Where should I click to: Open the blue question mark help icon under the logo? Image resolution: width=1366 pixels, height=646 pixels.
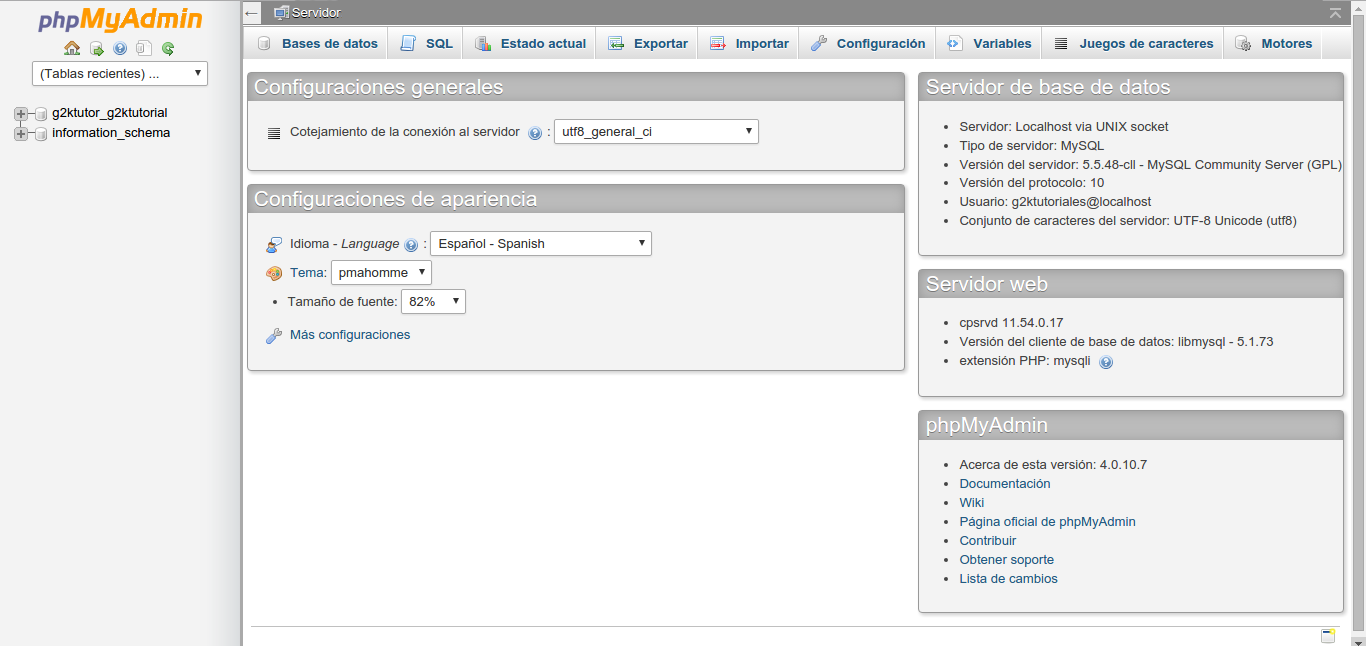(x=120, y=48)
